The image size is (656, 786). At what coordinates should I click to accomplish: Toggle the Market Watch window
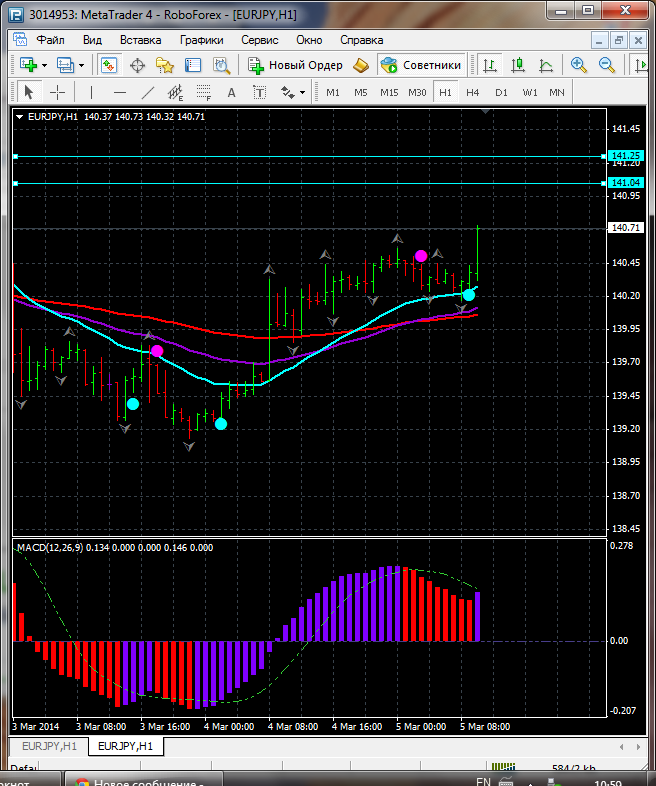[109, 65]
